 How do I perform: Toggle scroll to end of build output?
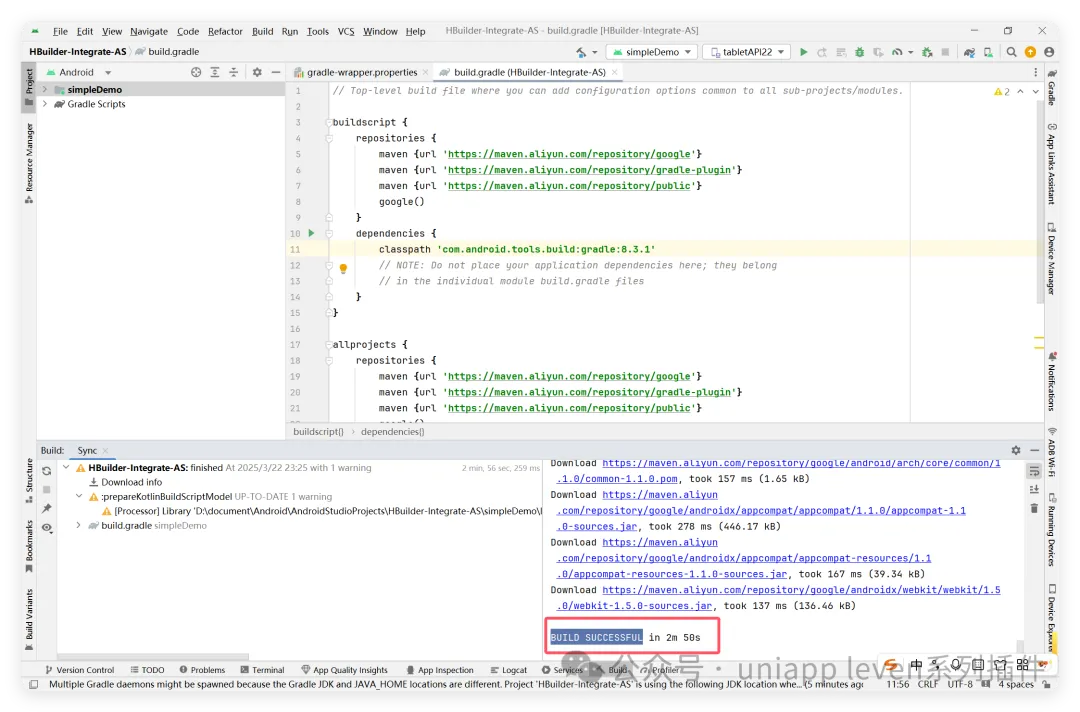(x=1034, y=490)
